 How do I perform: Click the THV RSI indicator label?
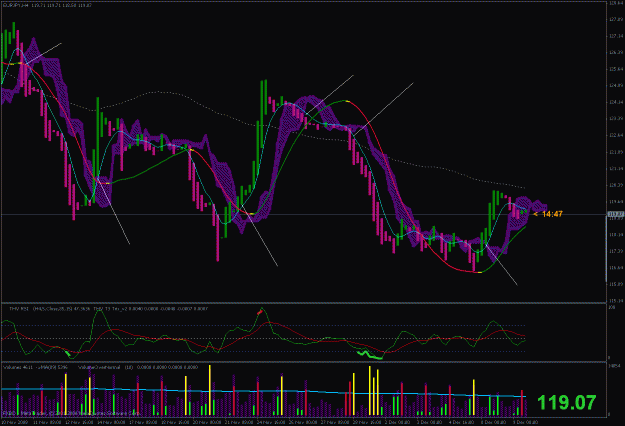[x=19, y=308]
